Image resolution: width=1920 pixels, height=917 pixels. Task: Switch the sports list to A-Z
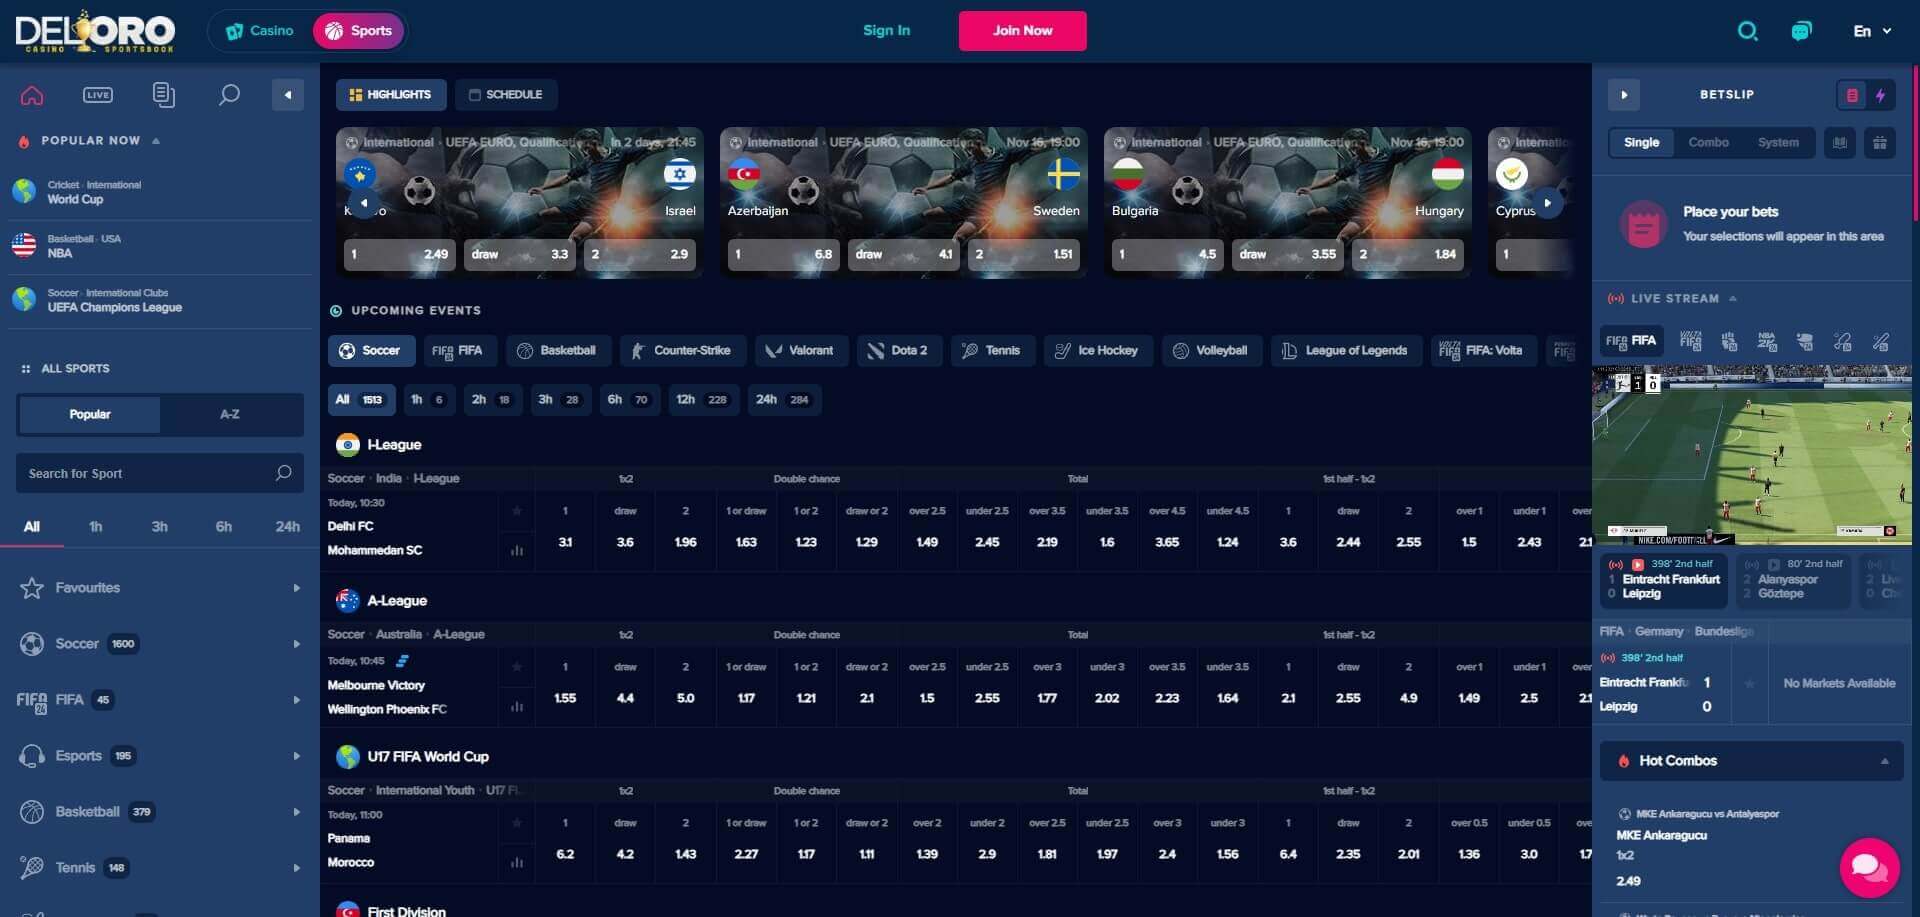230,414
